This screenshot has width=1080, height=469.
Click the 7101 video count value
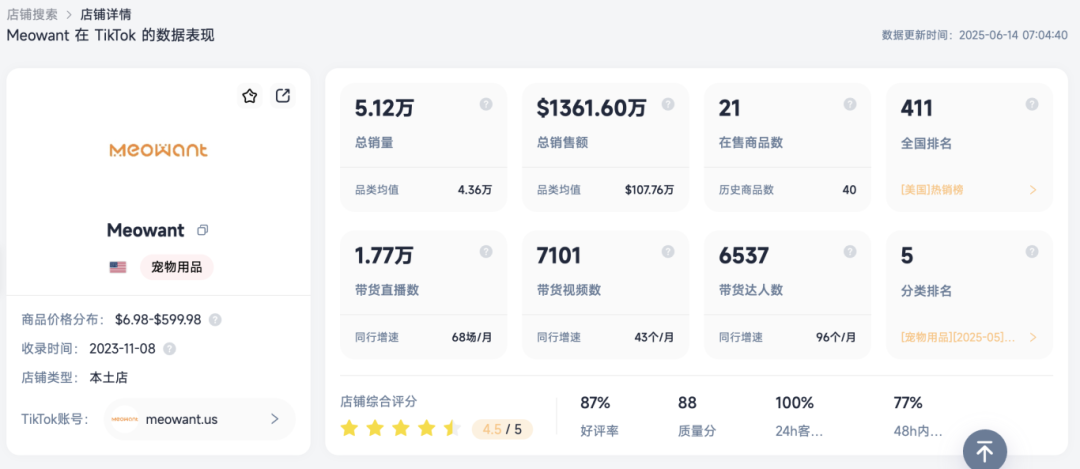[559, 256]
